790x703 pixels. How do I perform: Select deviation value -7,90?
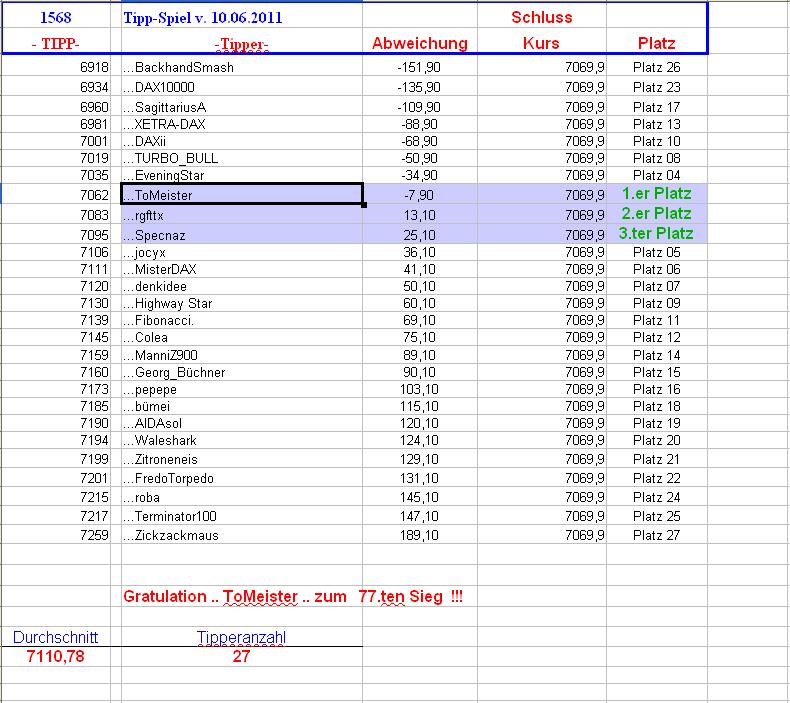(420, 195)
